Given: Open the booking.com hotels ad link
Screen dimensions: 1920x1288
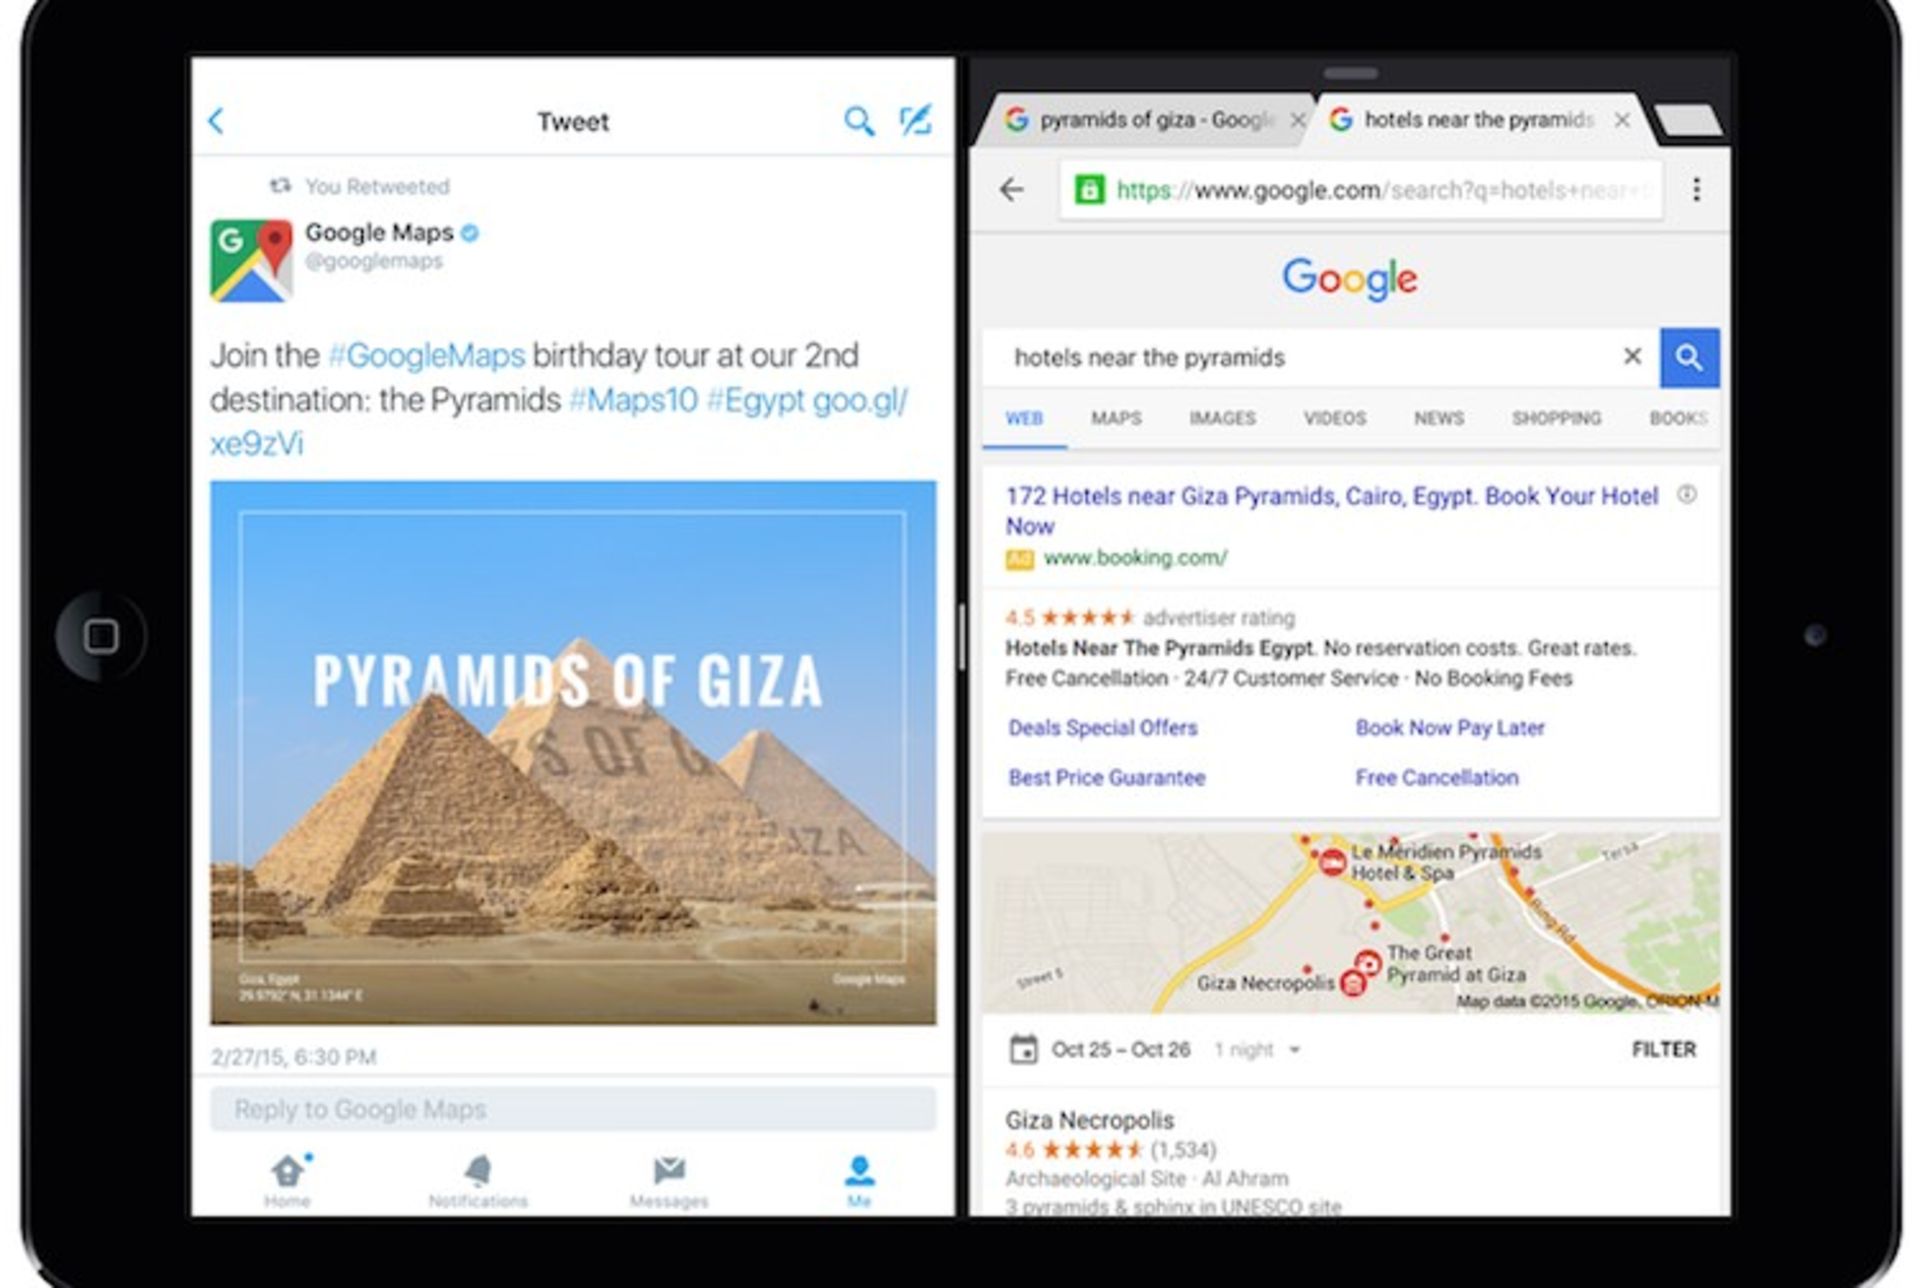Looking at the screenshot, I should click(1331, 511).
